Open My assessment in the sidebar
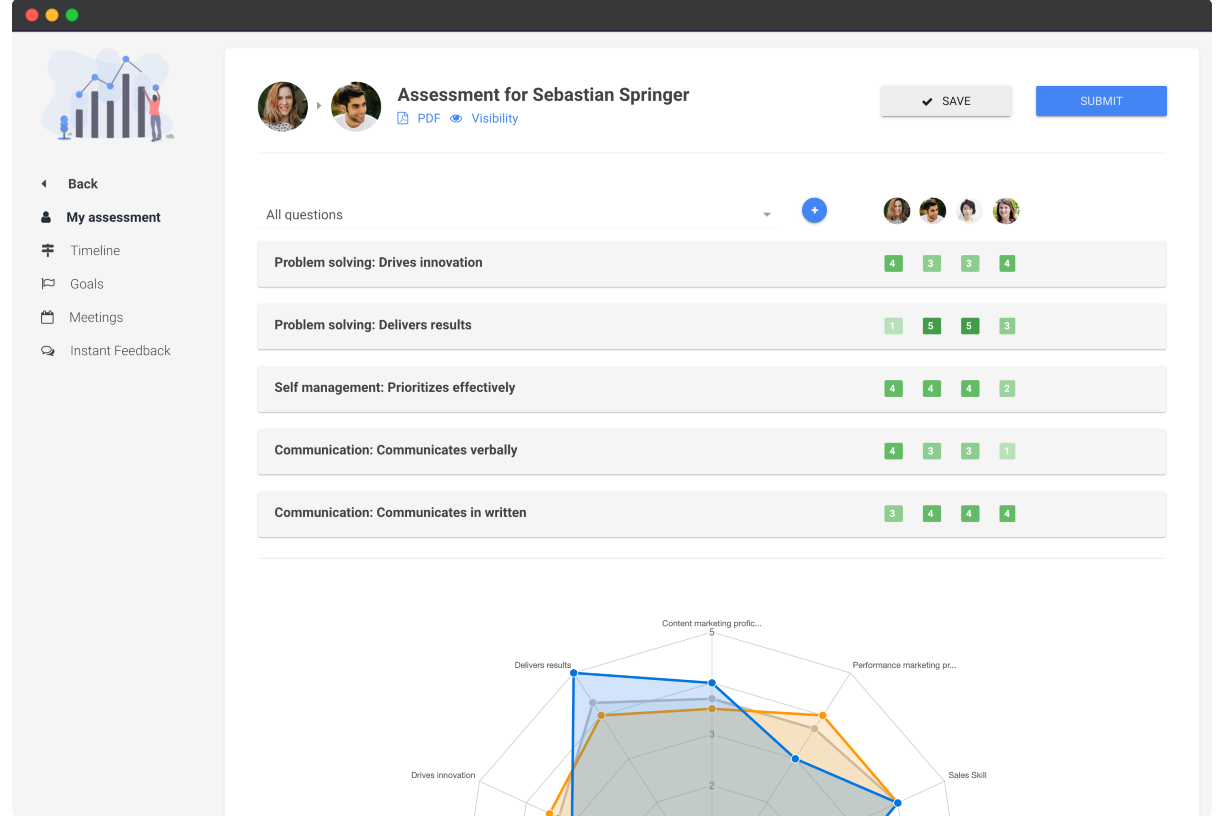This screenshot has width=1224, height=816. (113, 217)
